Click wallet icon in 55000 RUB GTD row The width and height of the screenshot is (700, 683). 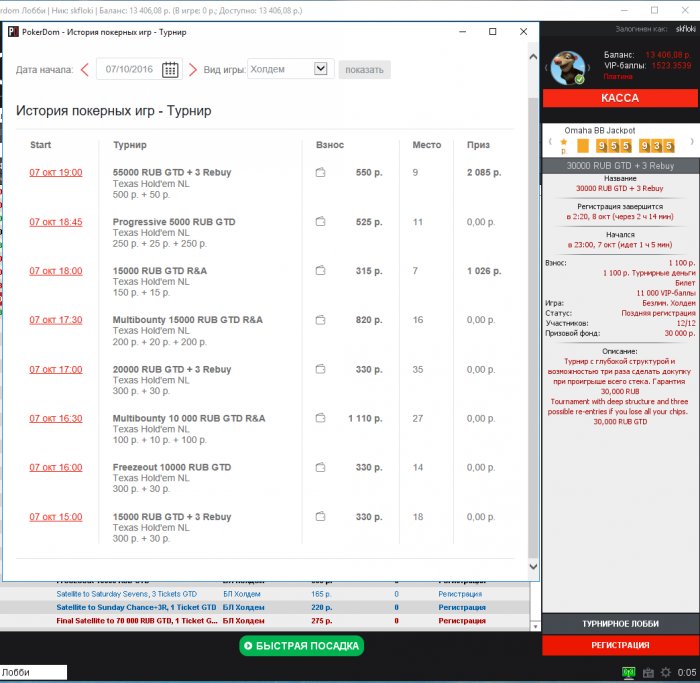[320, 172]
